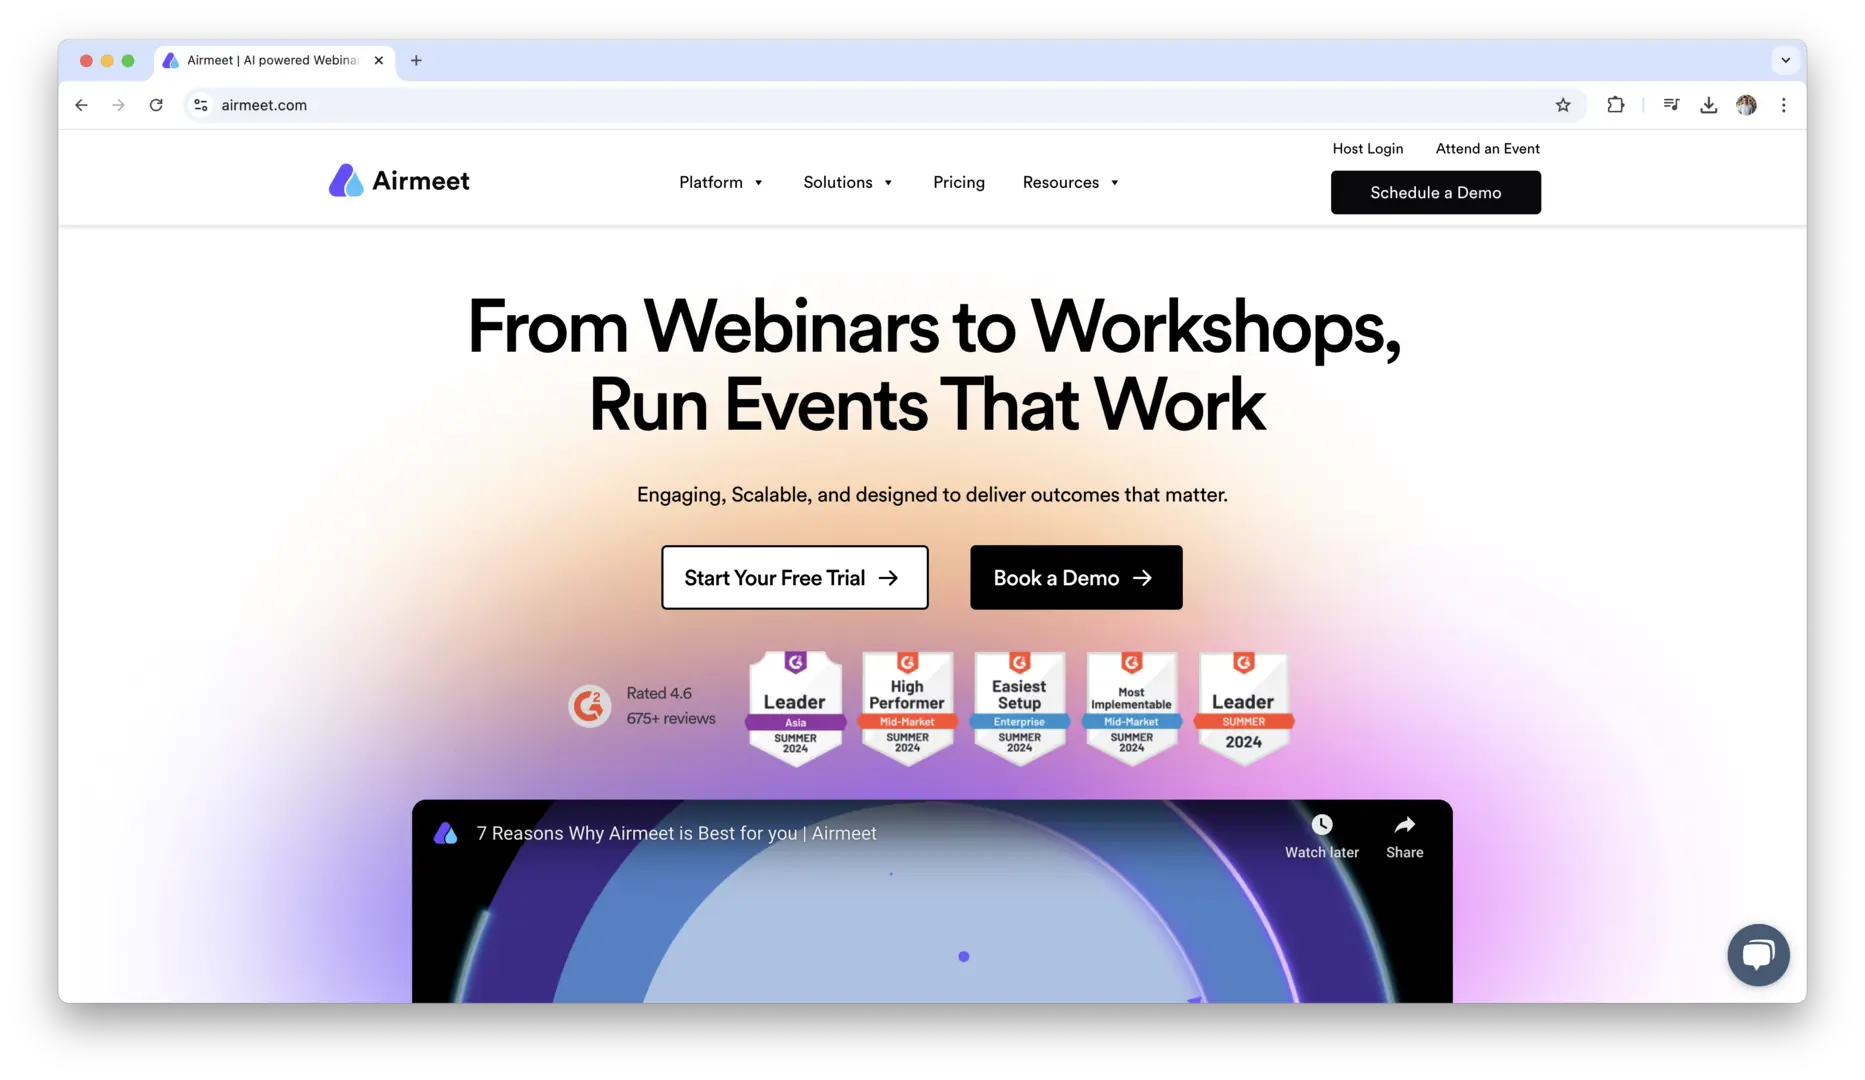Expand the Solutions dropdown menu
The image size is (1865, 1080).
pyautogui.click(x=848, y=182)
